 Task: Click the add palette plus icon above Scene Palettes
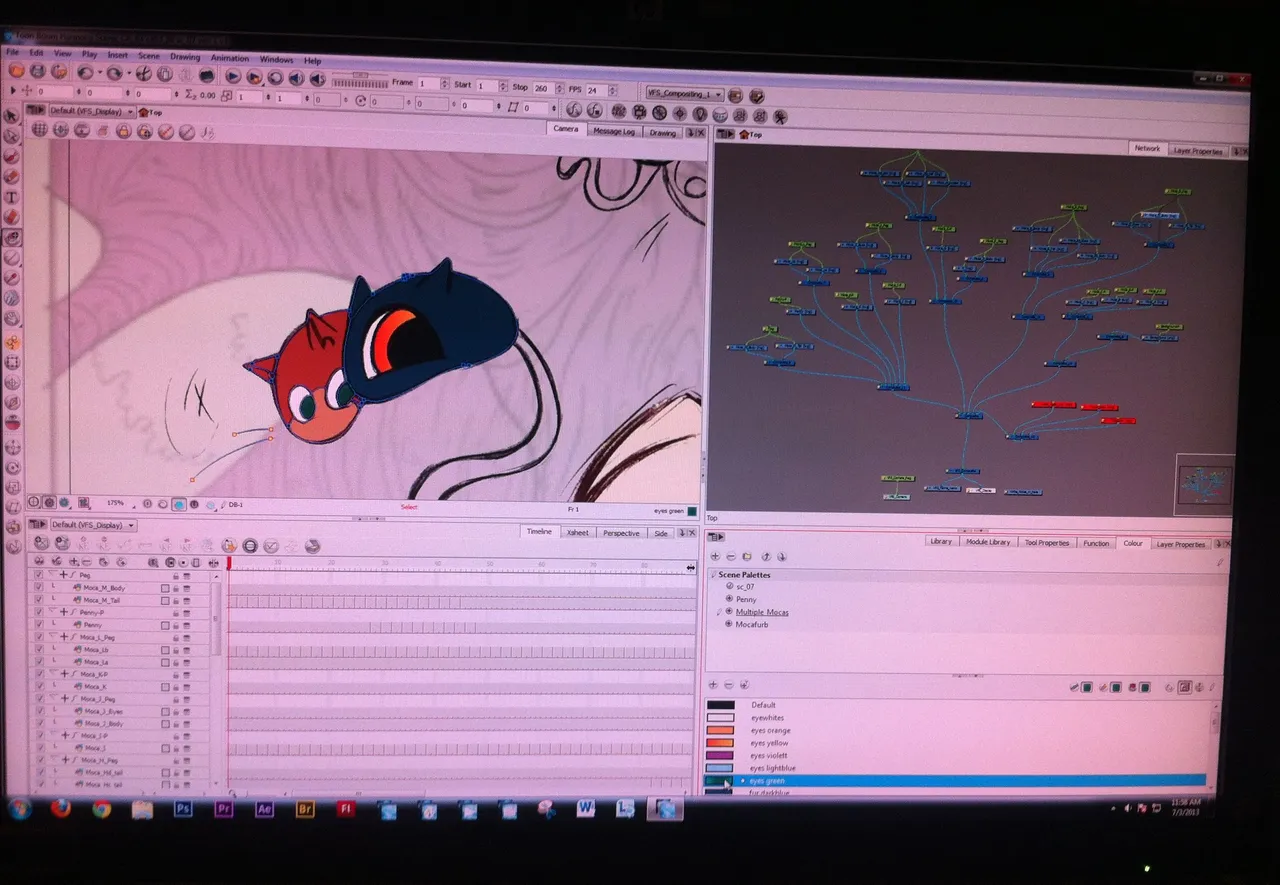[715, 557]
